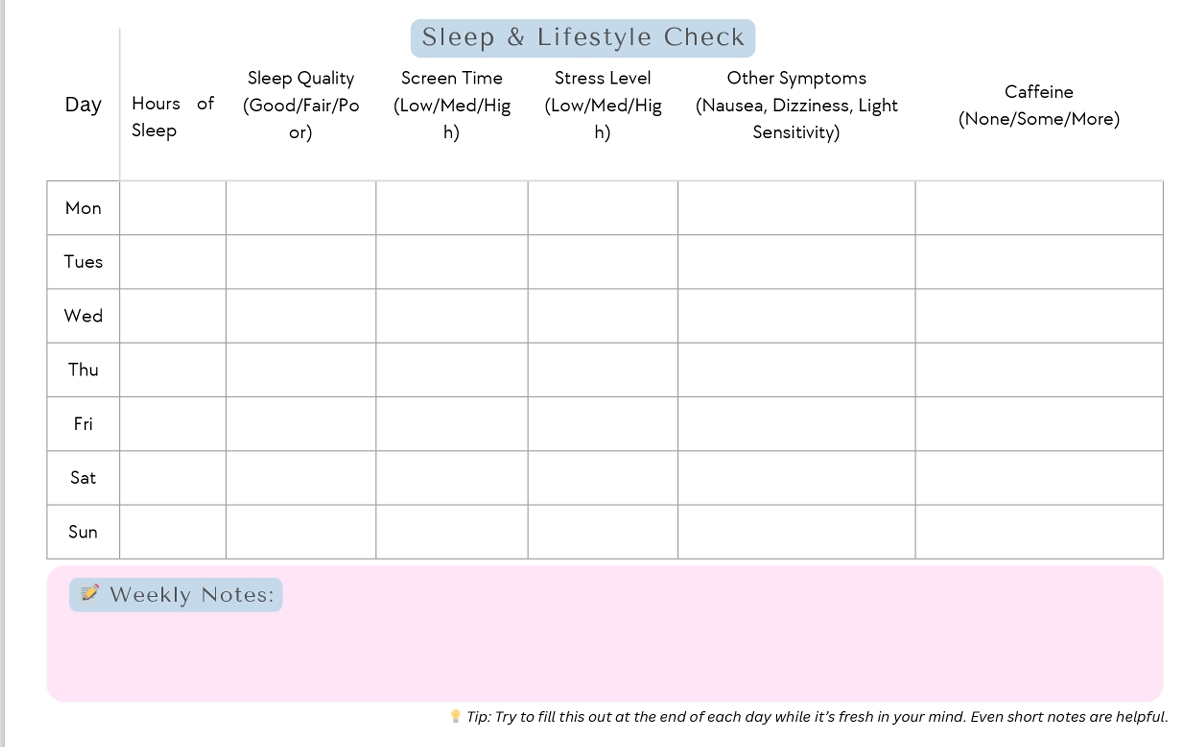
Task: Select the Sleep & Lifestyle Check title
Action: [583, 37]
